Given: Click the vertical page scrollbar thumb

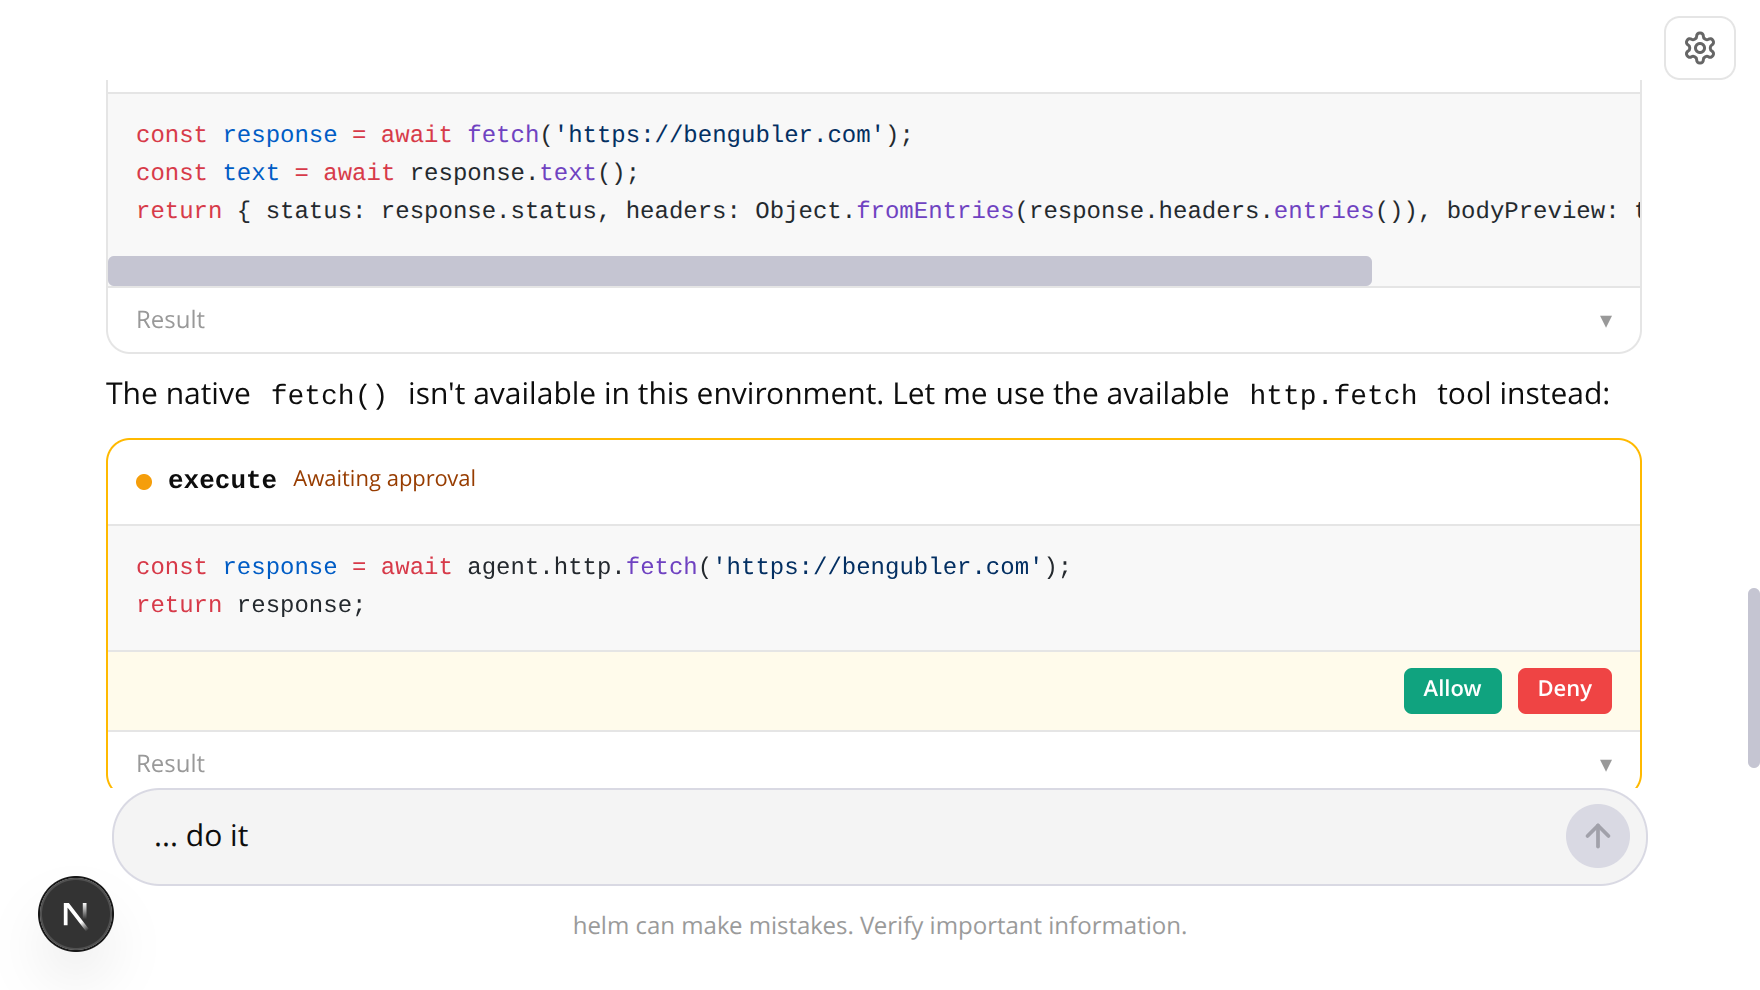Looking at the screenshot, I should (1752, 678).
